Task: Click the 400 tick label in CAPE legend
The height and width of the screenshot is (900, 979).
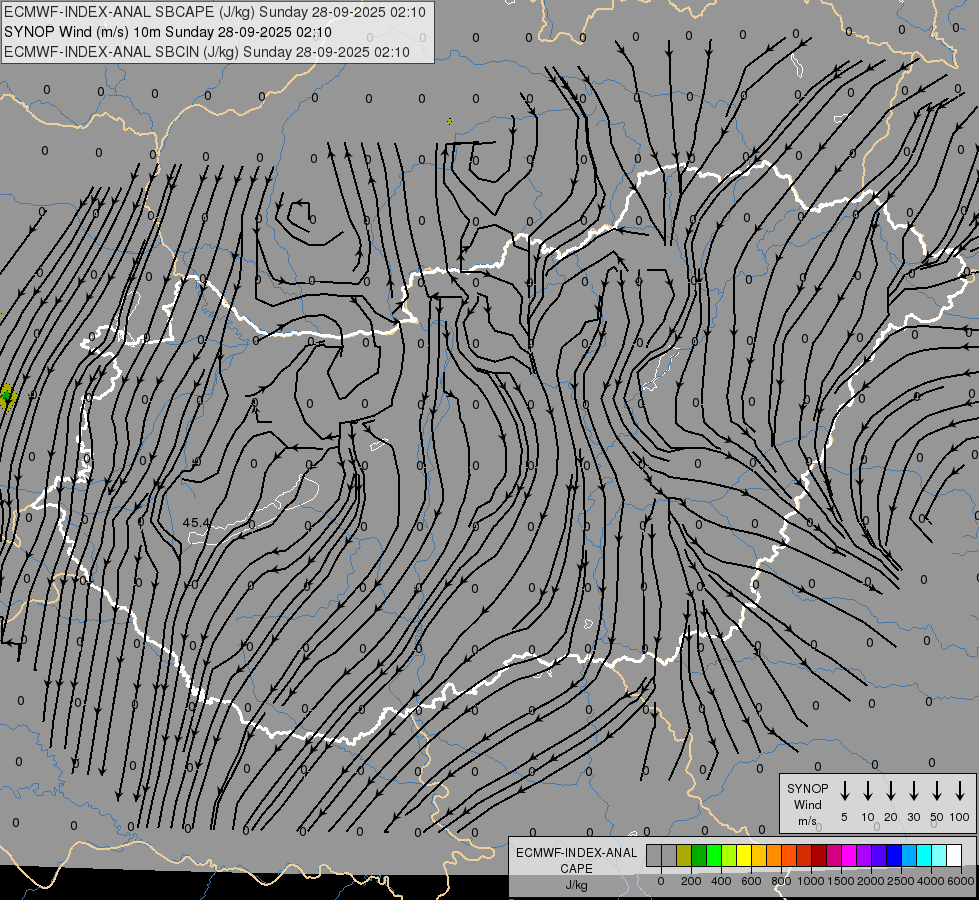Action: click(721, 881)
